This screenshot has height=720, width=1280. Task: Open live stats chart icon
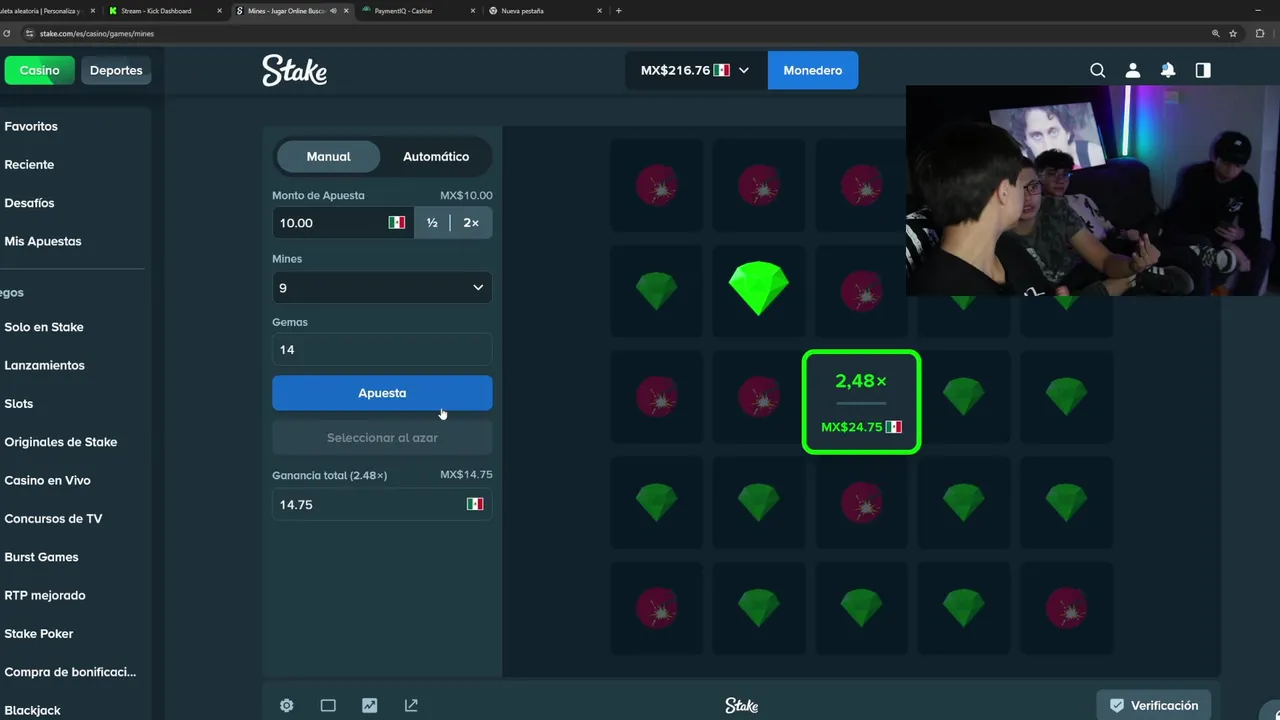pos(369,705)
